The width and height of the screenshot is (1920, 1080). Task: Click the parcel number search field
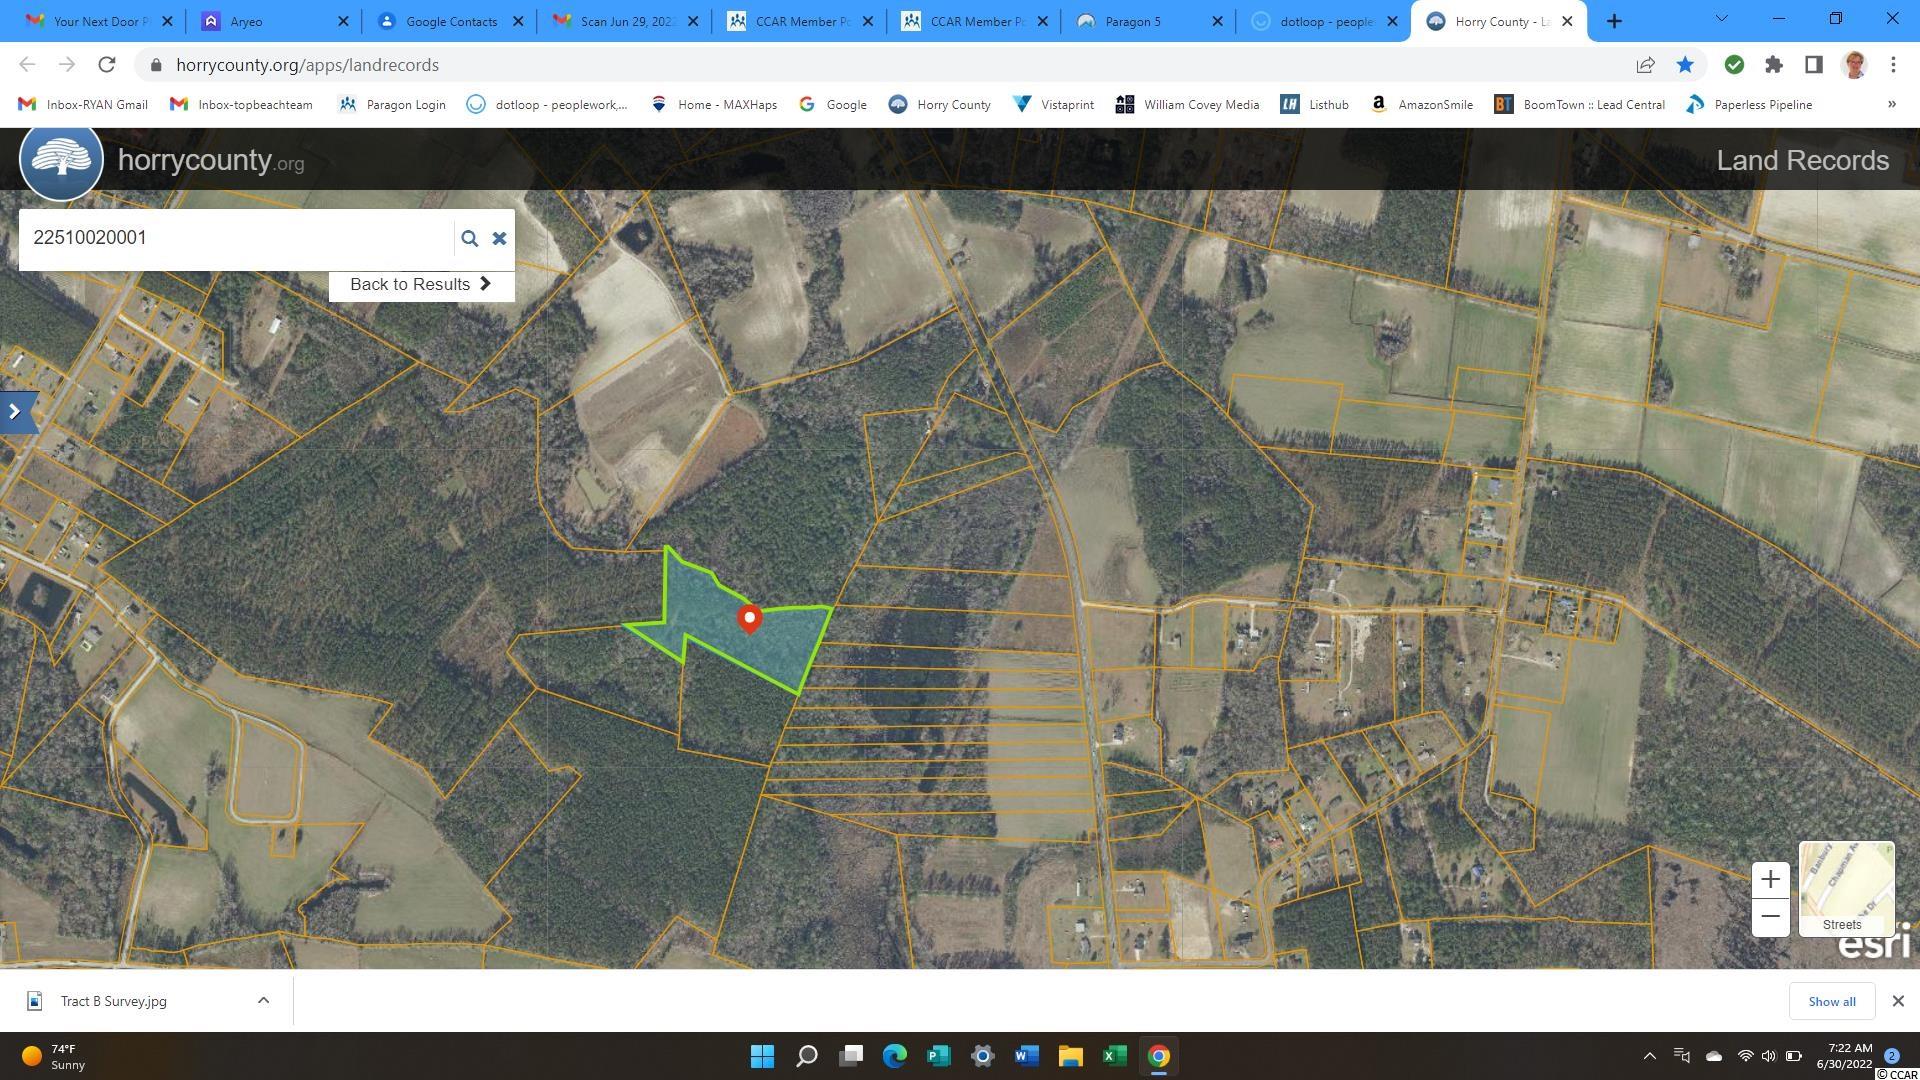pos(235,238)
